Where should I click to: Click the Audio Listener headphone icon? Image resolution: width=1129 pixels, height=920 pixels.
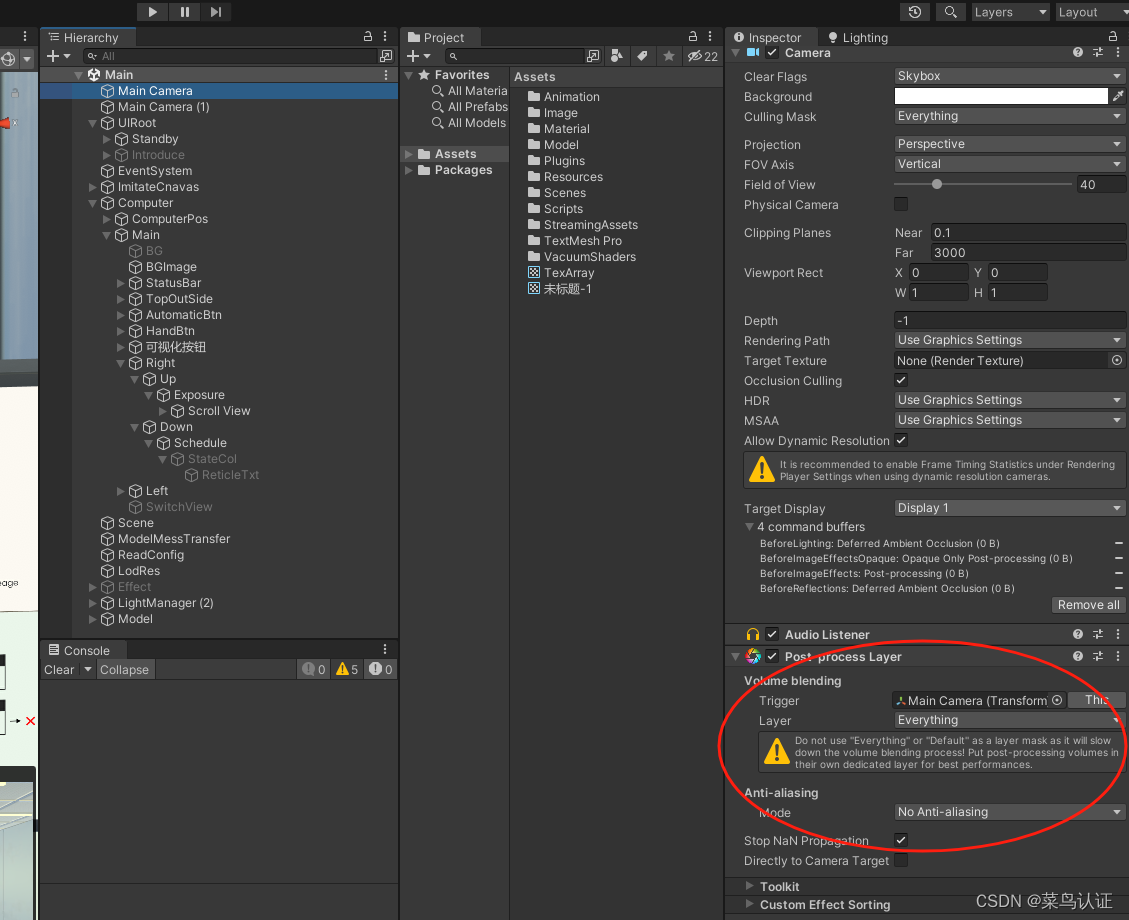(x=752, y=634)
